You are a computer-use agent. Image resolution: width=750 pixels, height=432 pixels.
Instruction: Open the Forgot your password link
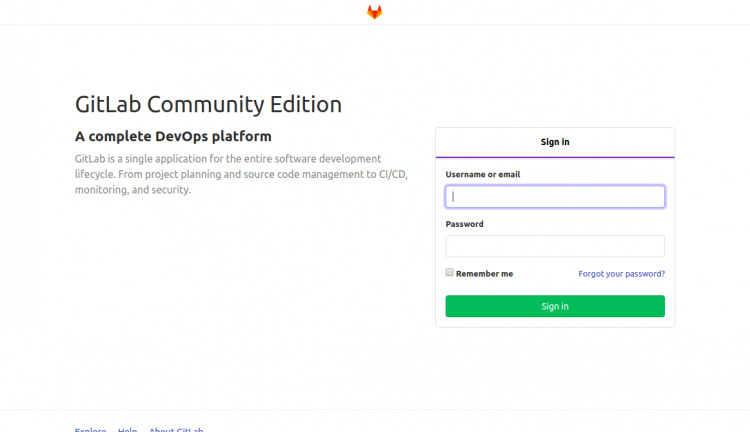pyautogui.click(x=621, y=274)
